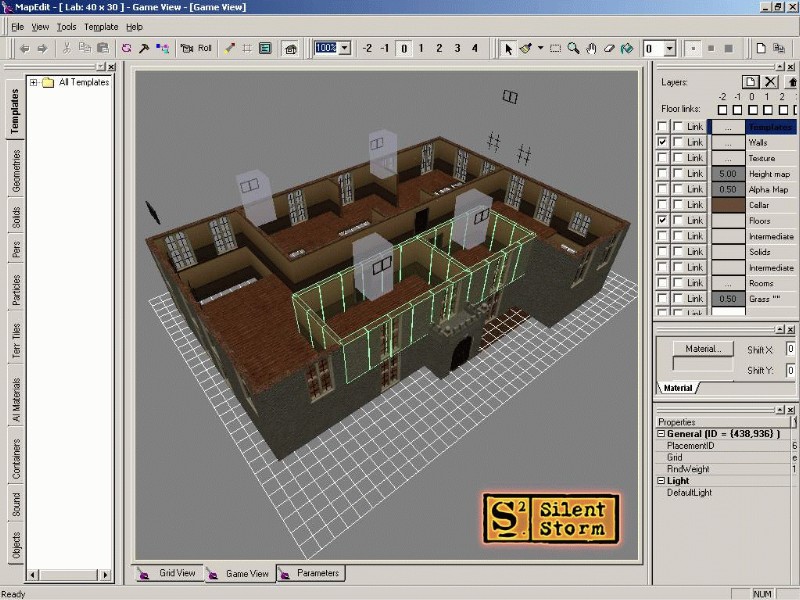The height and width of the screenshot is (600, 800).
Task: Uncheck the Floors layer visibility checkbox
Action: [x=661, y=220]
